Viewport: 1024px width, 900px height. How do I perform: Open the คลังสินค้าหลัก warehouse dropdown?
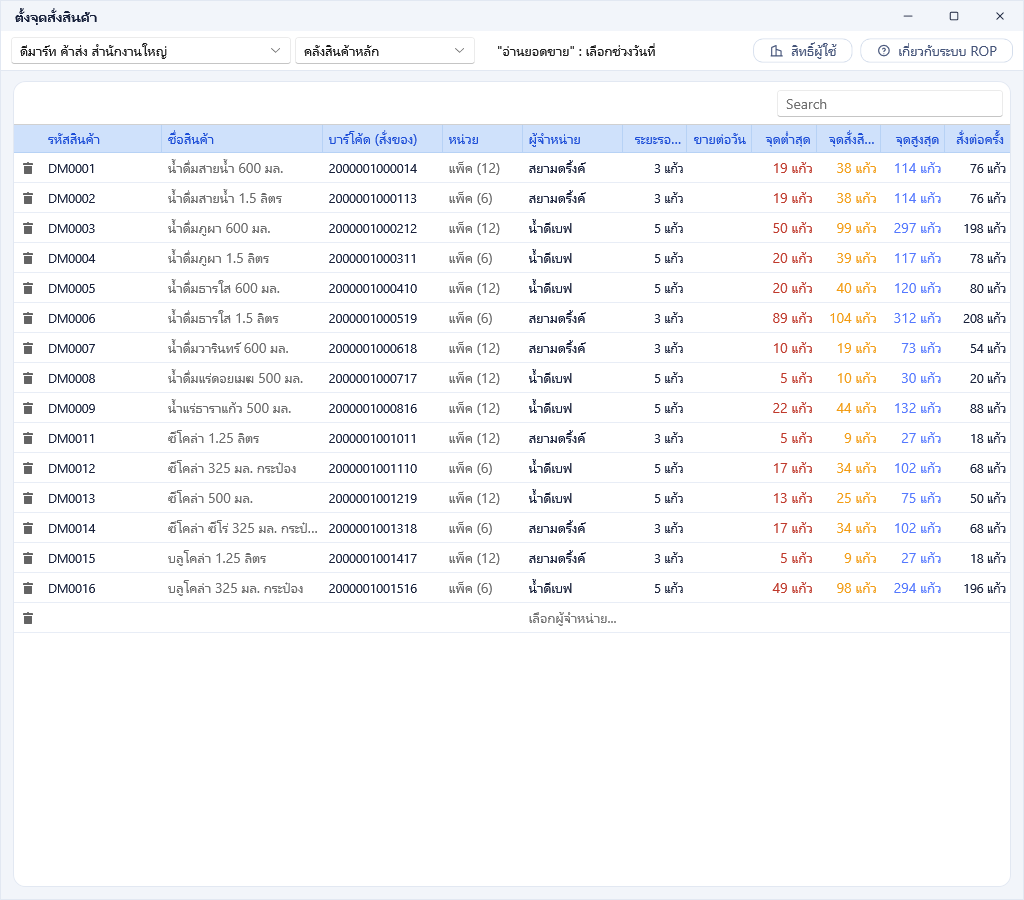tap(385, 51)
